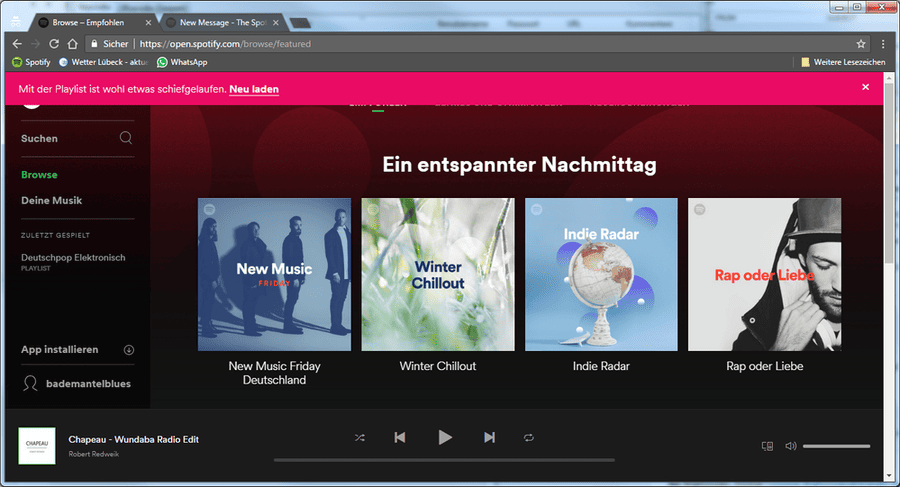Image resolution: width=900 pixels, height=487 pixels.
Task: Open Deutschpop Elektronisch playlist
Action: pos(73,257)
